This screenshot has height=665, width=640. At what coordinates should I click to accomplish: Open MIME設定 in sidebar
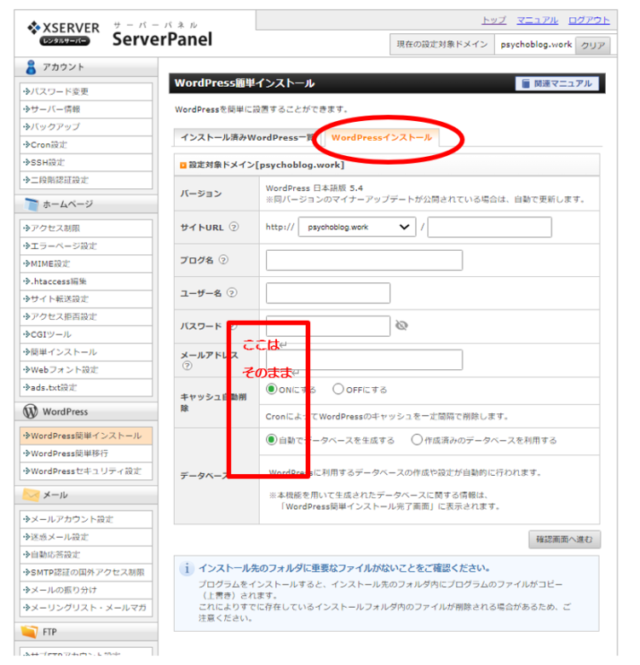86,264
